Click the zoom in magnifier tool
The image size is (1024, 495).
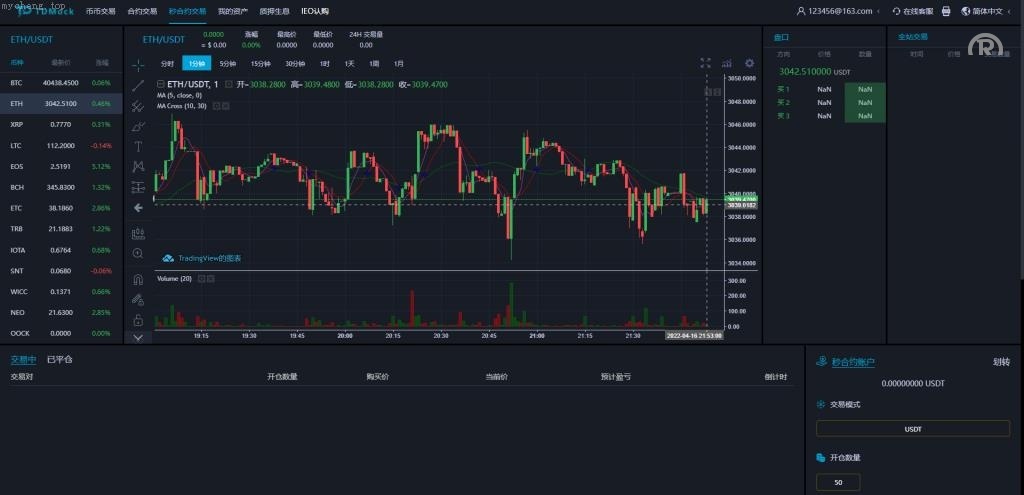(138, 254)
